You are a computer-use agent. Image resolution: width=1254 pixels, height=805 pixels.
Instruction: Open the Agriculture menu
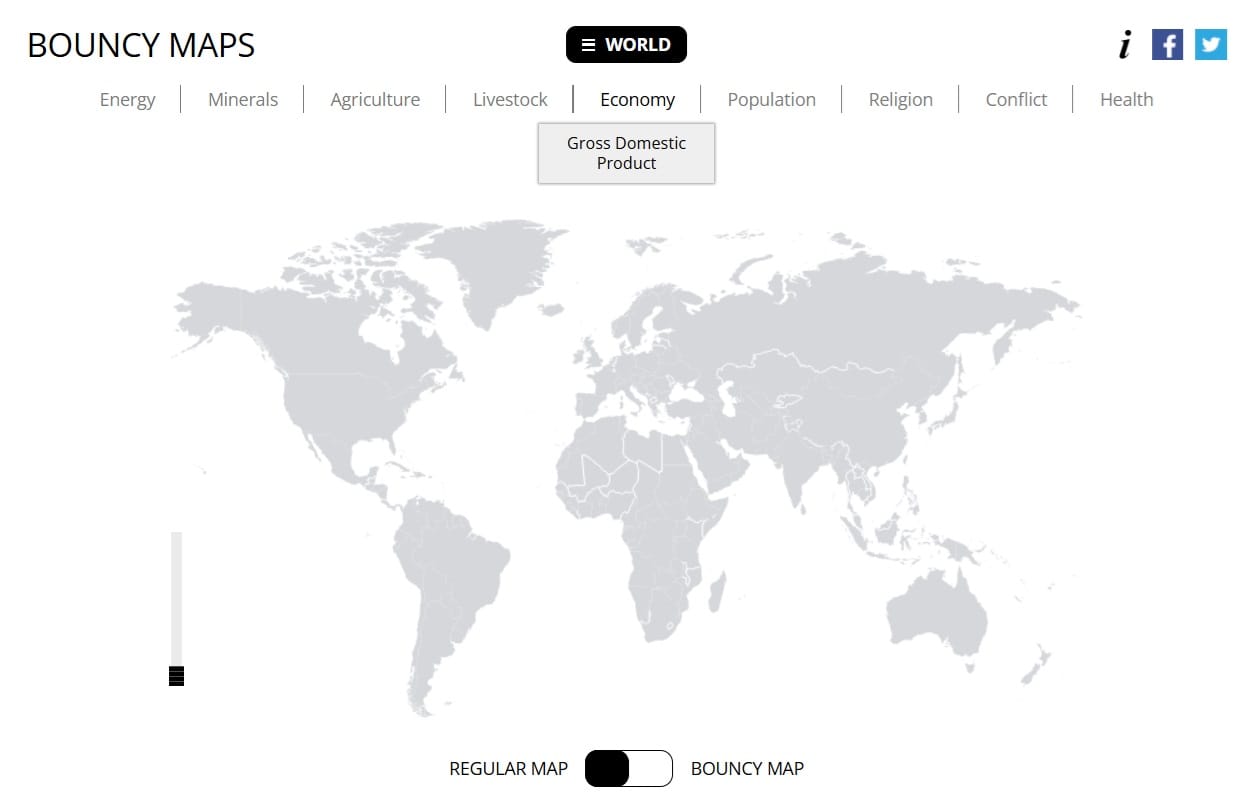pyautogui.click(x=375, y=100)
